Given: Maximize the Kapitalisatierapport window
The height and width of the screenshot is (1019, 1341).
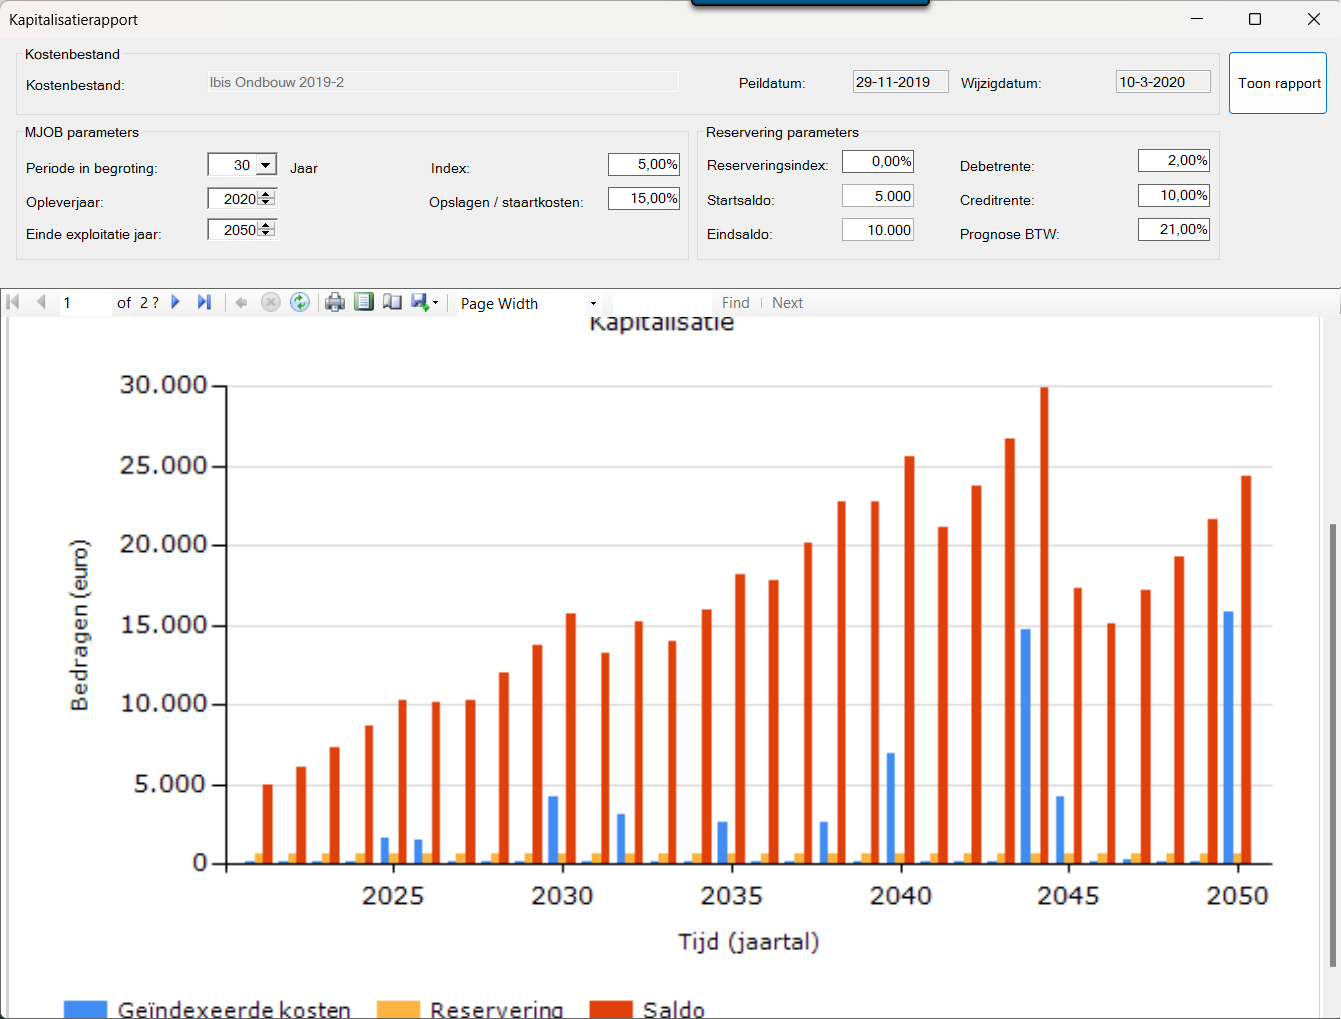Looking at the screenshot, I should (1255, 19).
